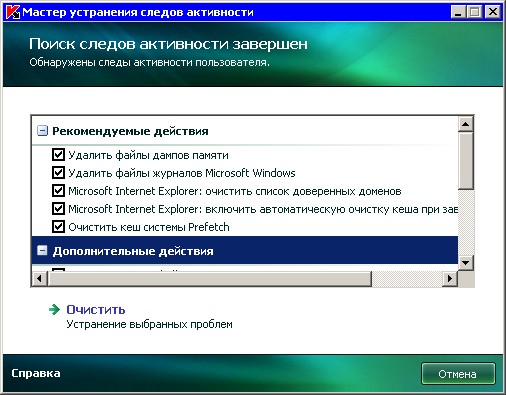Click the Удалить файлы дампов памяти label
Image resolution: width=506 pixels, height=395 pixels.
[x=148, y=155]
